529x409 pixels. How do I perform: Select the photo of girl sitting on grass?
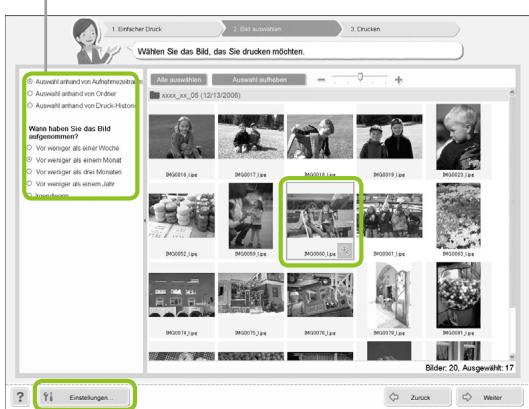coord(182,137)
